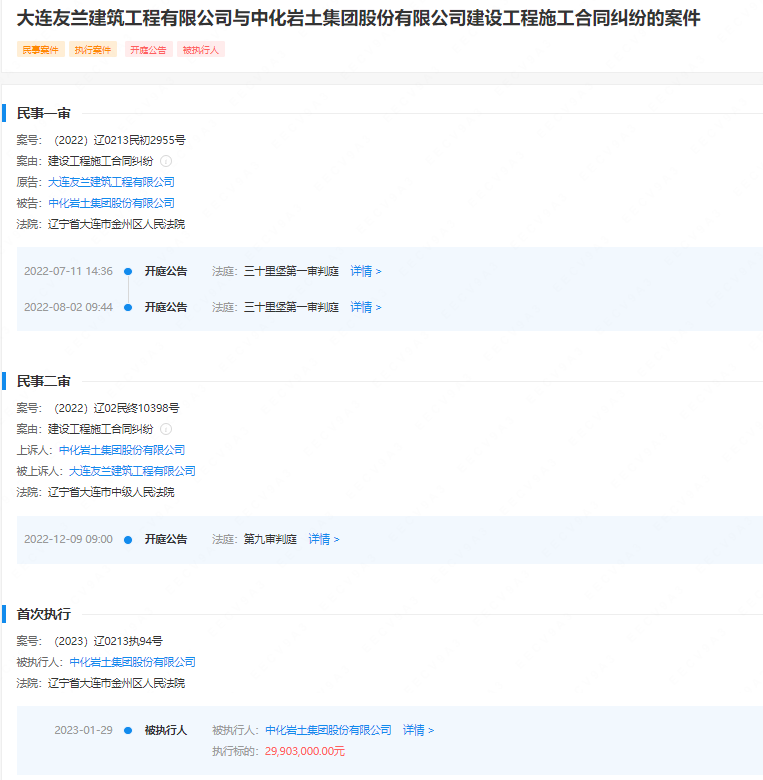Click 开庭公告 label in 2022-12-09 row

click(166, 539)
